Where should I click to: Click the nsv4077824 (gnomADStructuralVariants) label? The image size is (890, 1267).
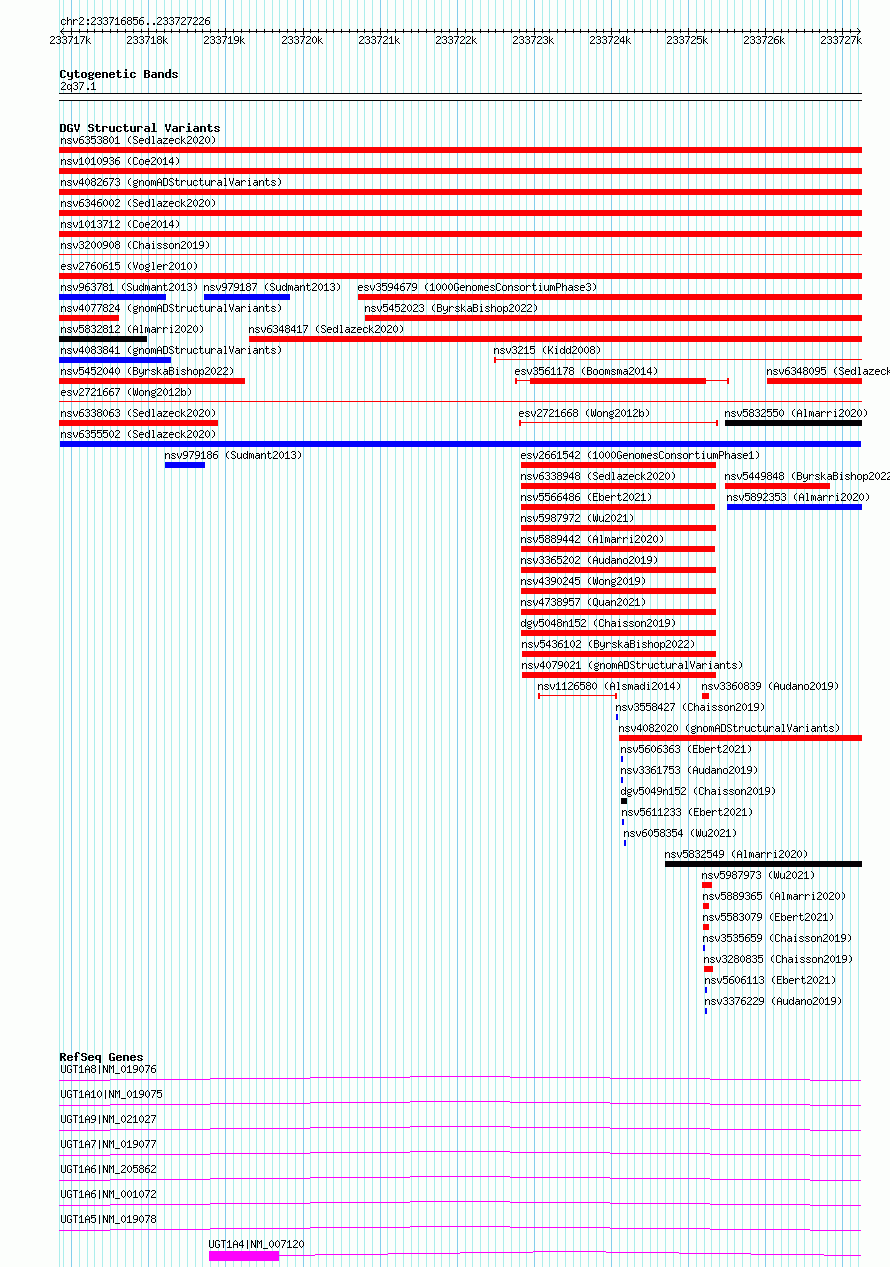click(x=171, y=308)
